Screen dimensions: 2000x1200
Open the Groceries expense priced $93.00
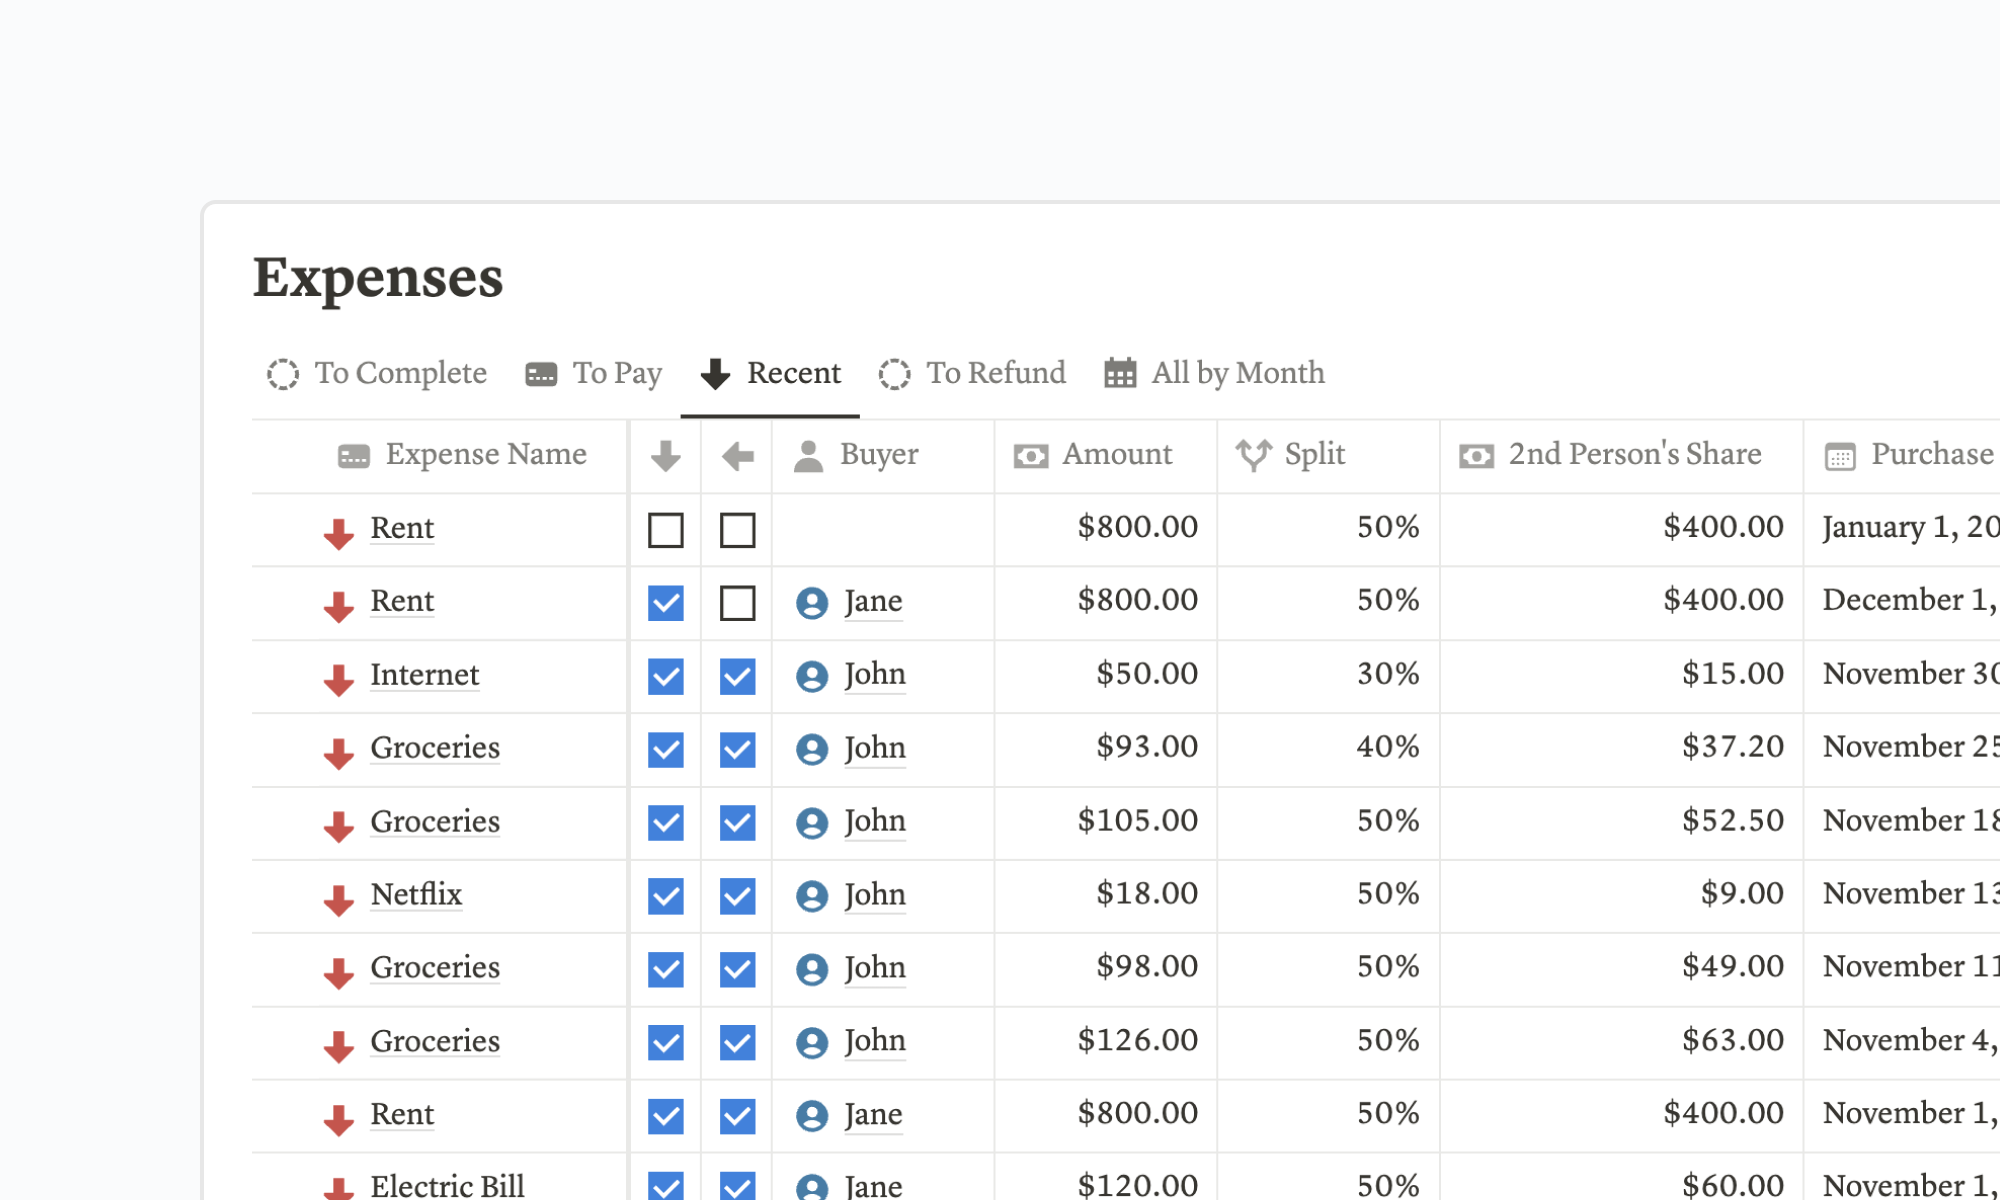click(x=435, y=749)
